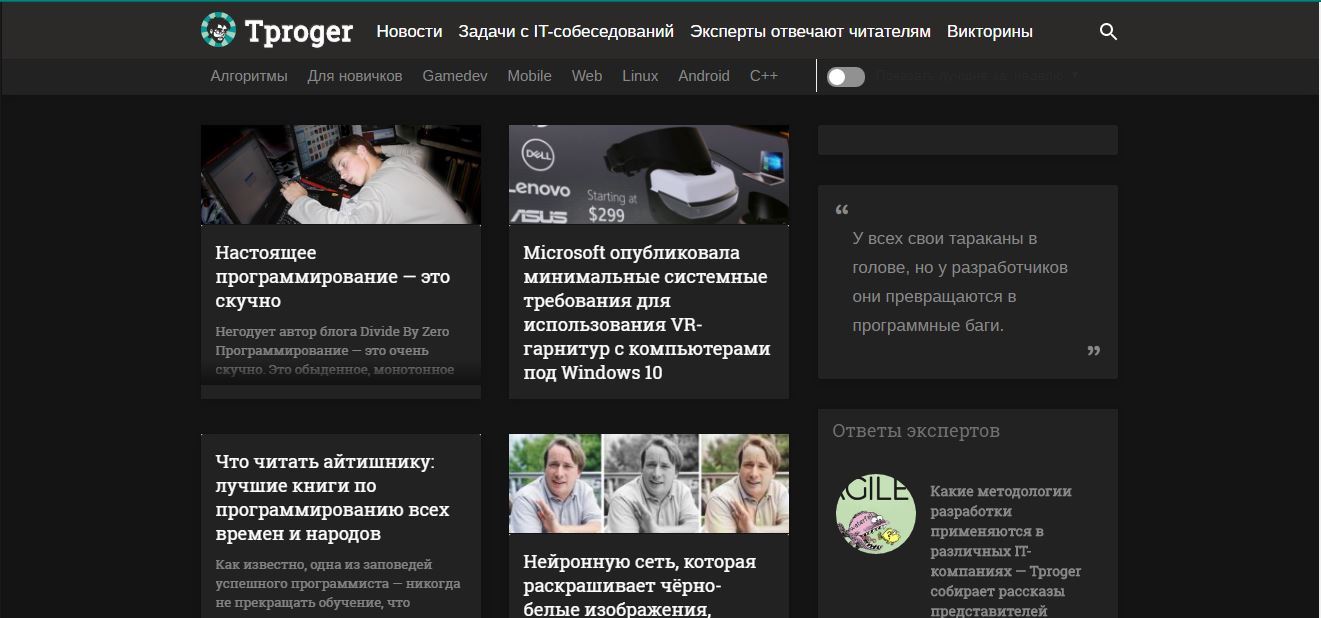The width and height of the screenshot is (1321, 618).
Task: Open the Нейронную сеть article headline
Action: tap(640, 585)
